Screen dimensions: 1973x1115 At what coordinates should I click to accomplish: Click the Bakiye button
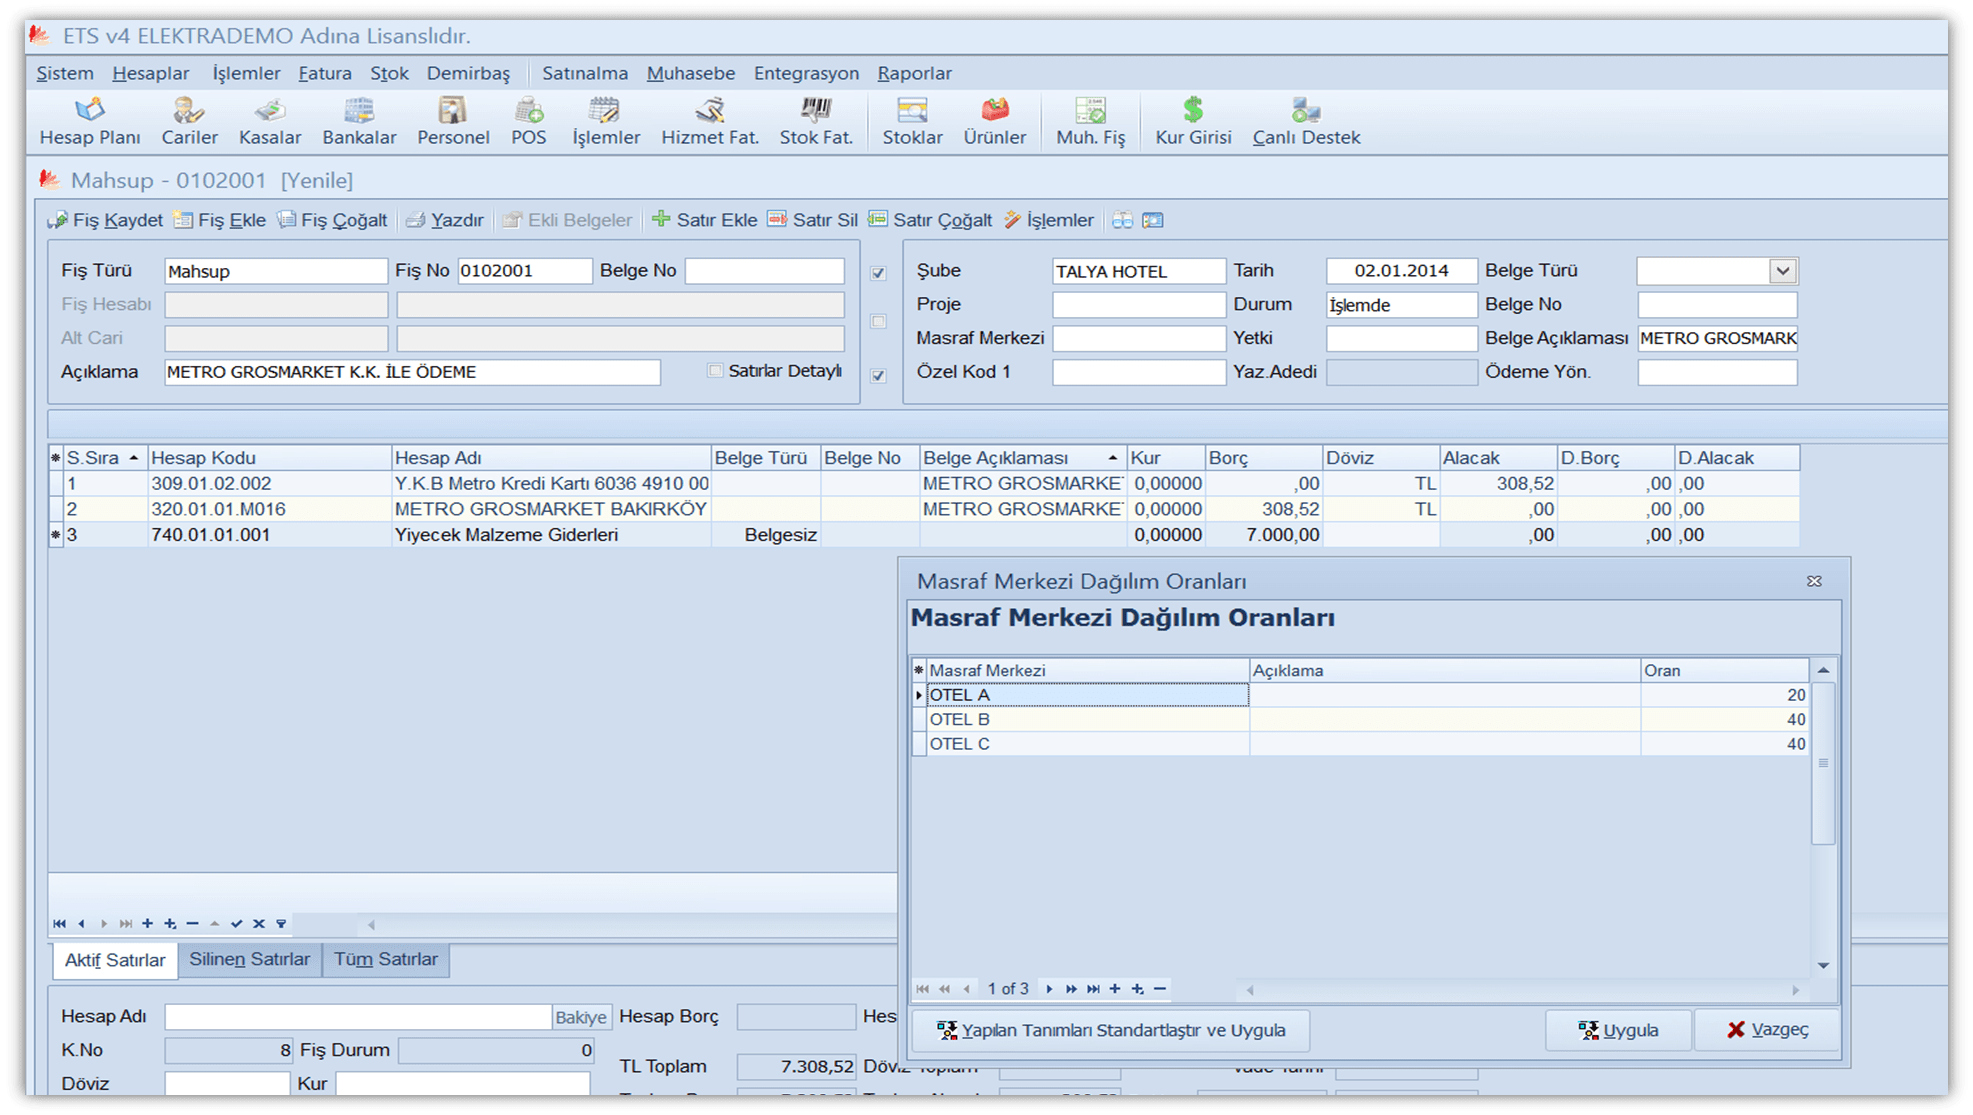click(581, 1017)
